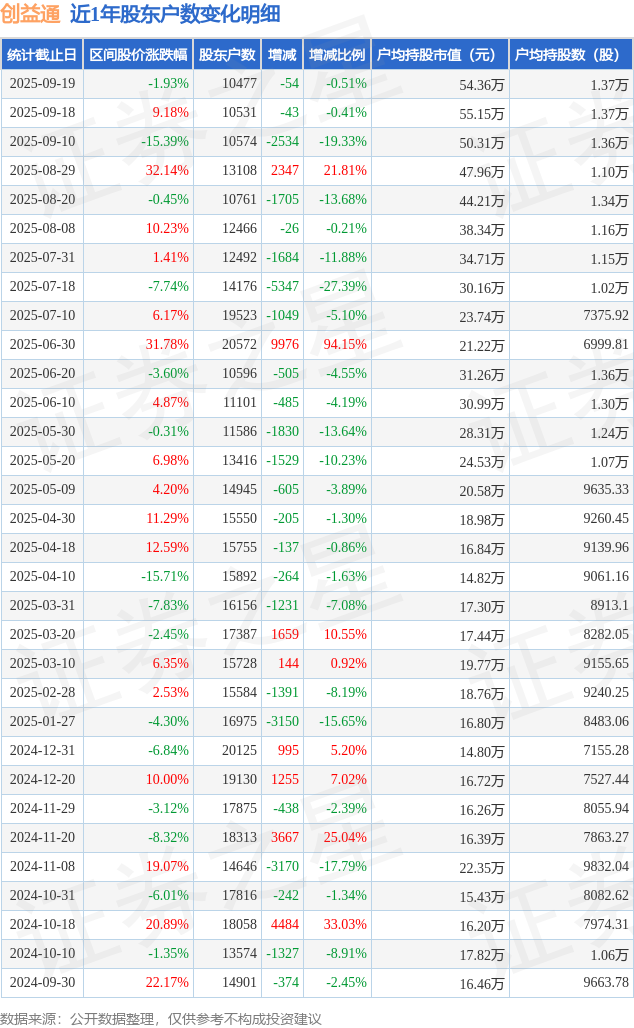Viewport: 634px width, 1028px height.
Task: Select the 2025-09-19 date cell
Action: pos(41,84)
